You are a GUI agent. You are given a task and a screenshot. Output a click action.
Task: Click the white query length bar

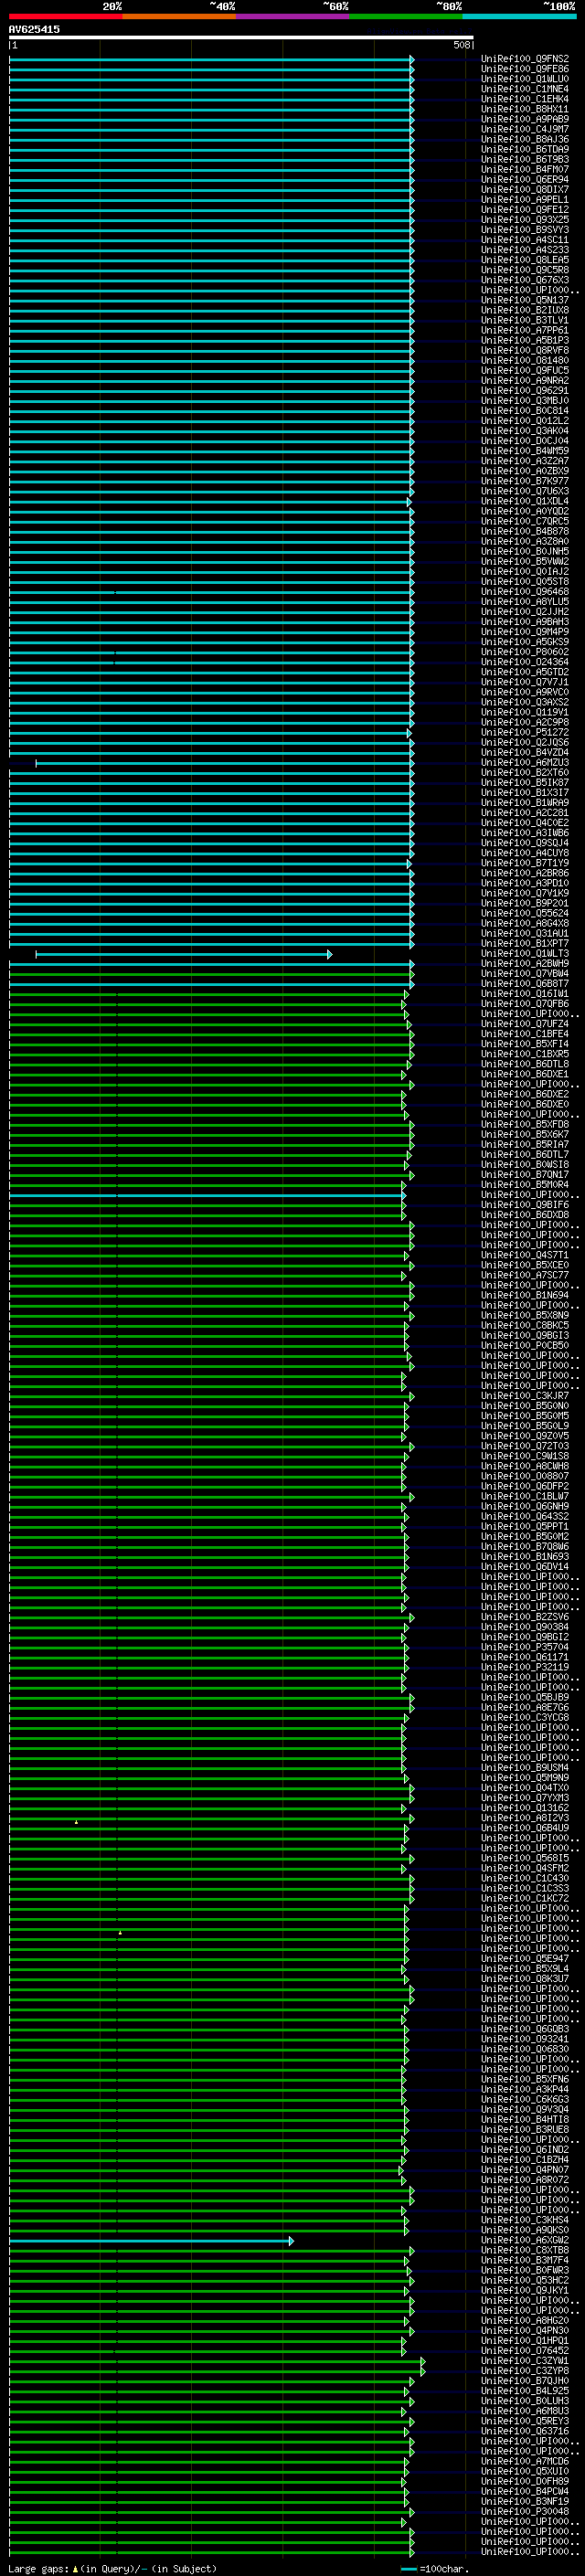coord(241,37)
